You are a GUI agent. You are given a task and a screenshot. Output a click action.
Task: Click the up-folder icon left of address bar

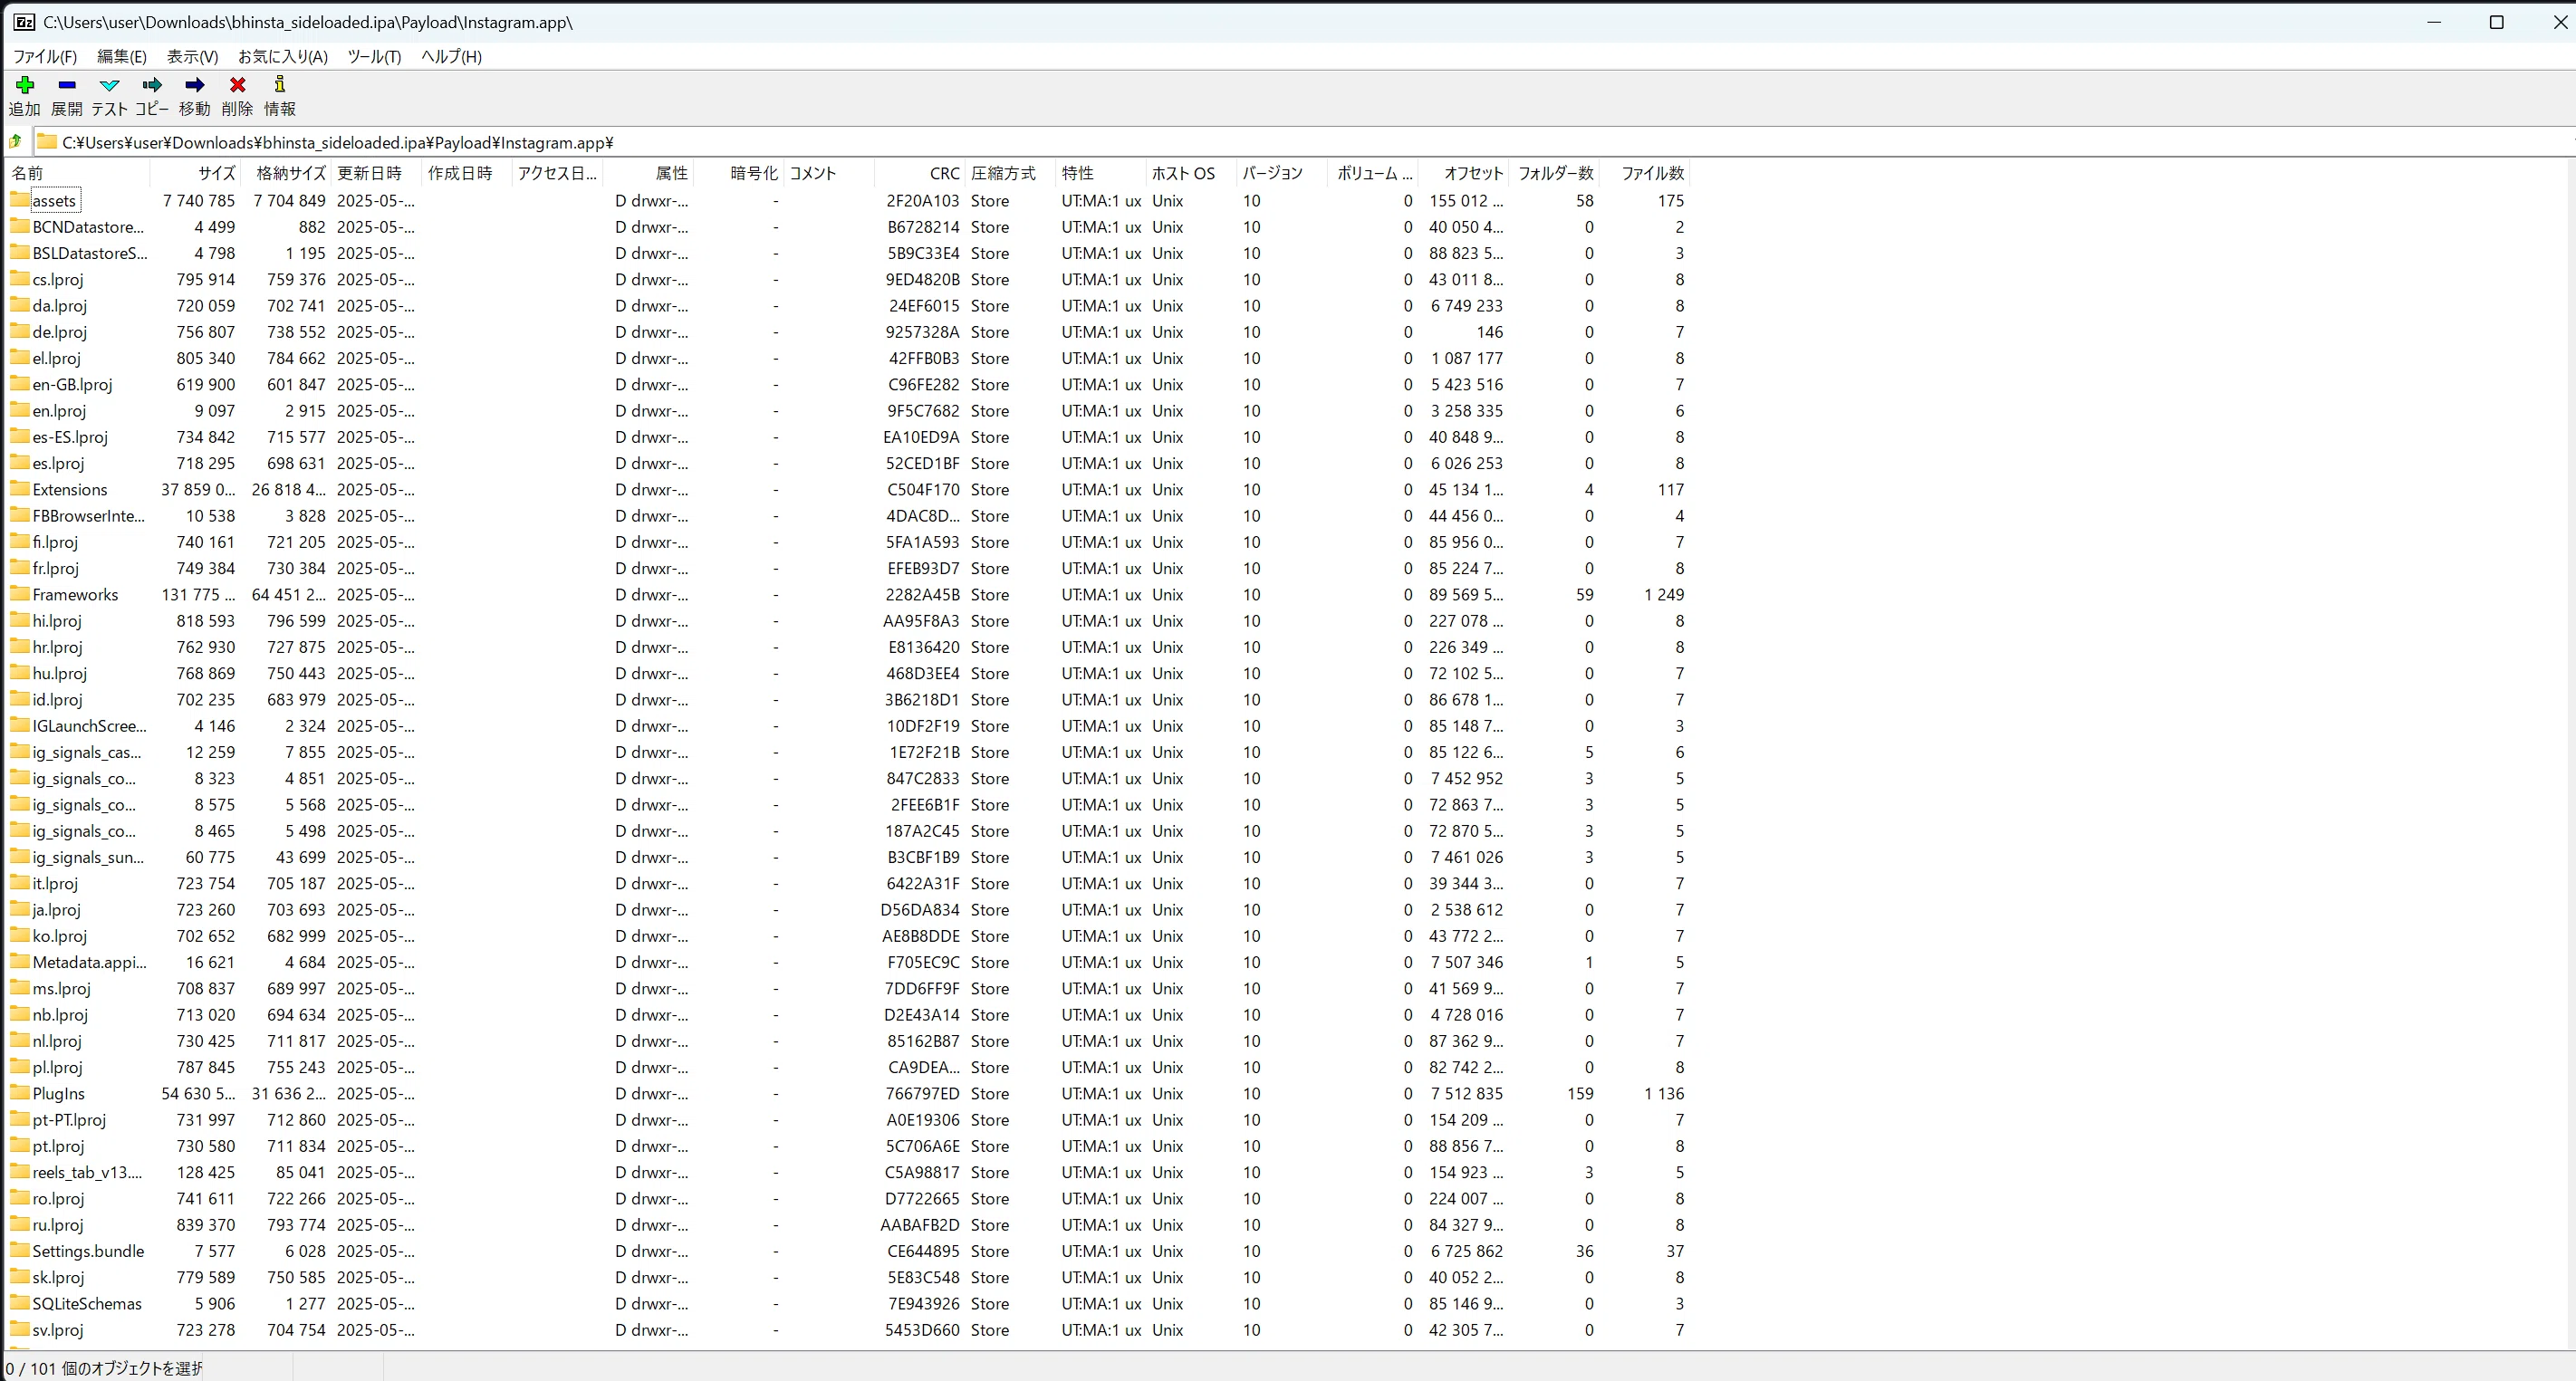point(15,142)
